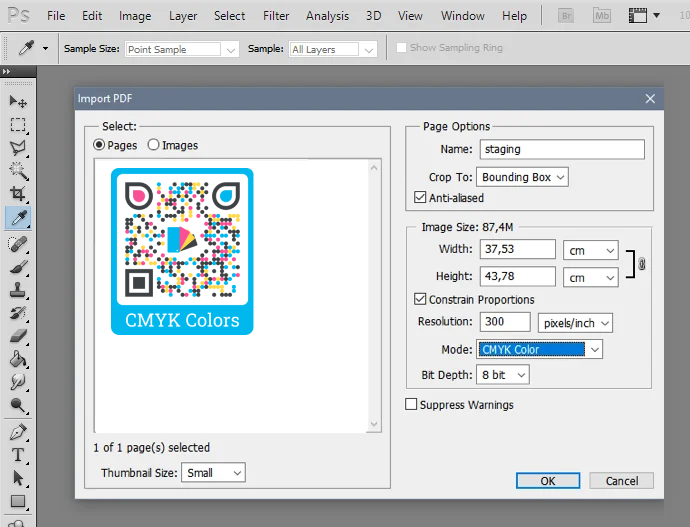Select the CMYK Colors page thumbnail

click(x=182, y=251)
